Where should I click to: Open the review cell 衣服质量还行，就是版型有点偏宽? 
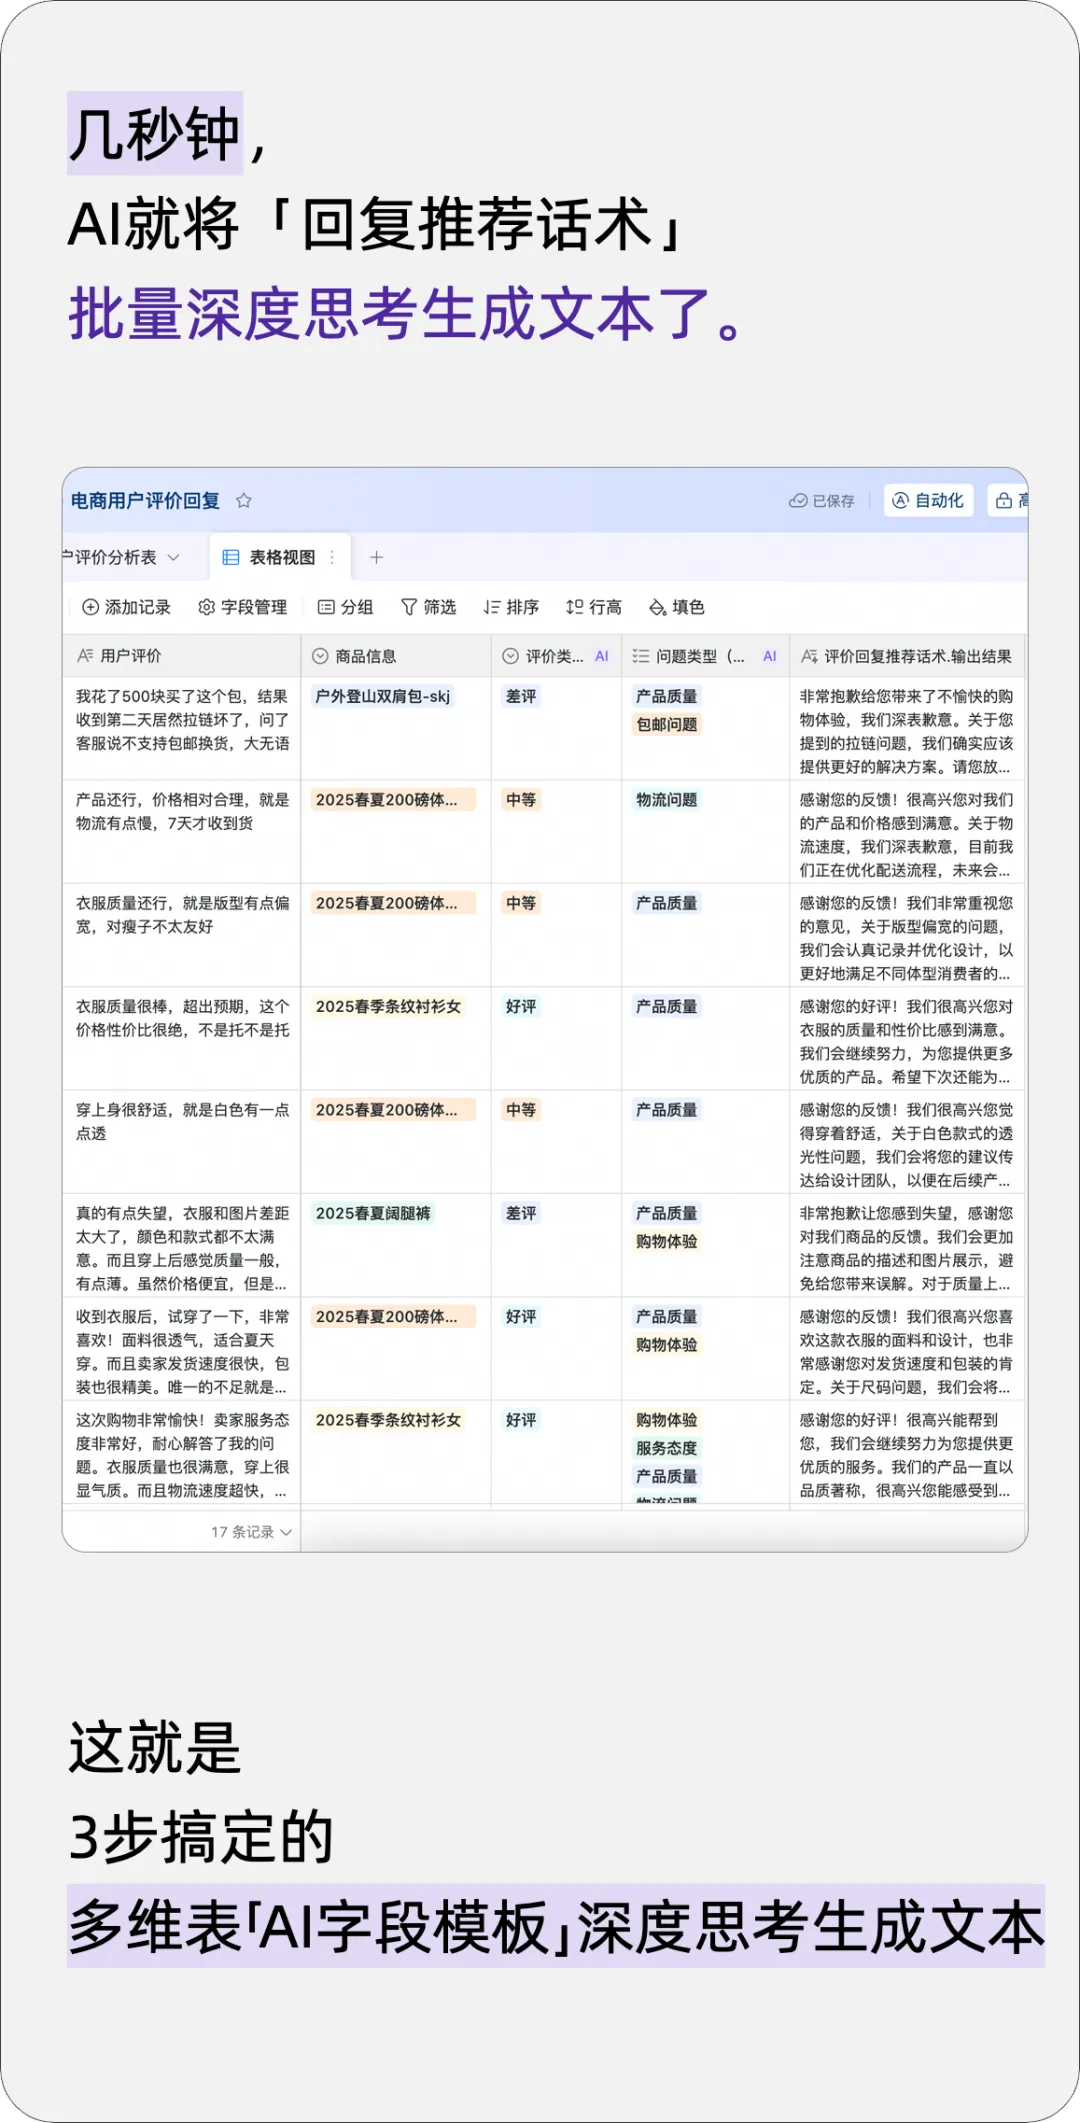coord(181,936)
